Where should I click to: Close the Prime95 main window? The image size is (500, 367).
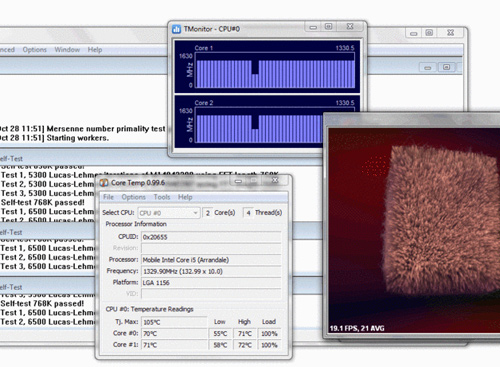tap(450, 33)
